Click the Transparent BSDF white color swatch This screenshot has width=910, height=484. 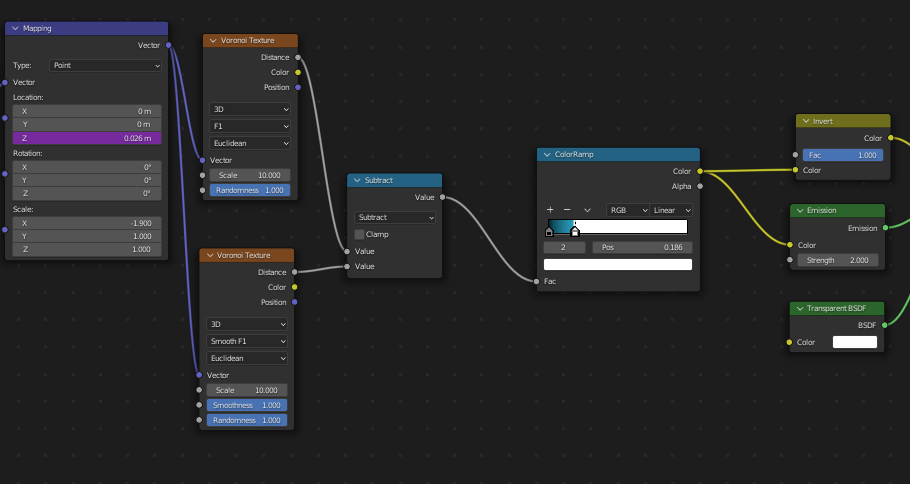pos(854,342)
